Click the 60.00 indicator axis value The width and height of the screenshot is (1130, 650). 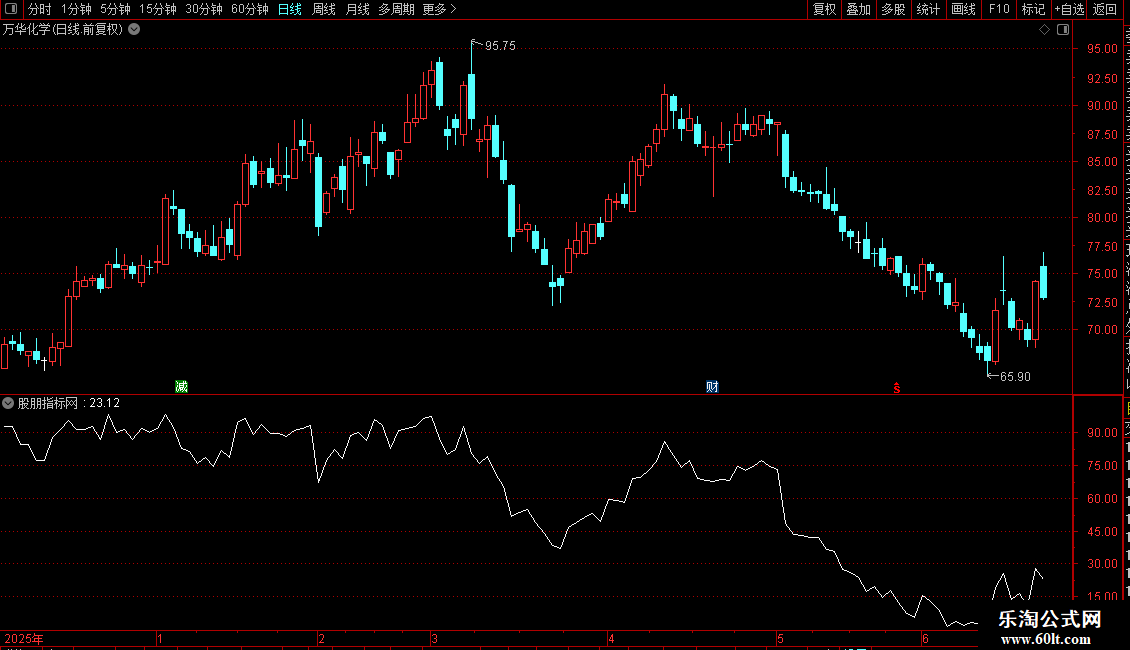(x=1103, y=499)
